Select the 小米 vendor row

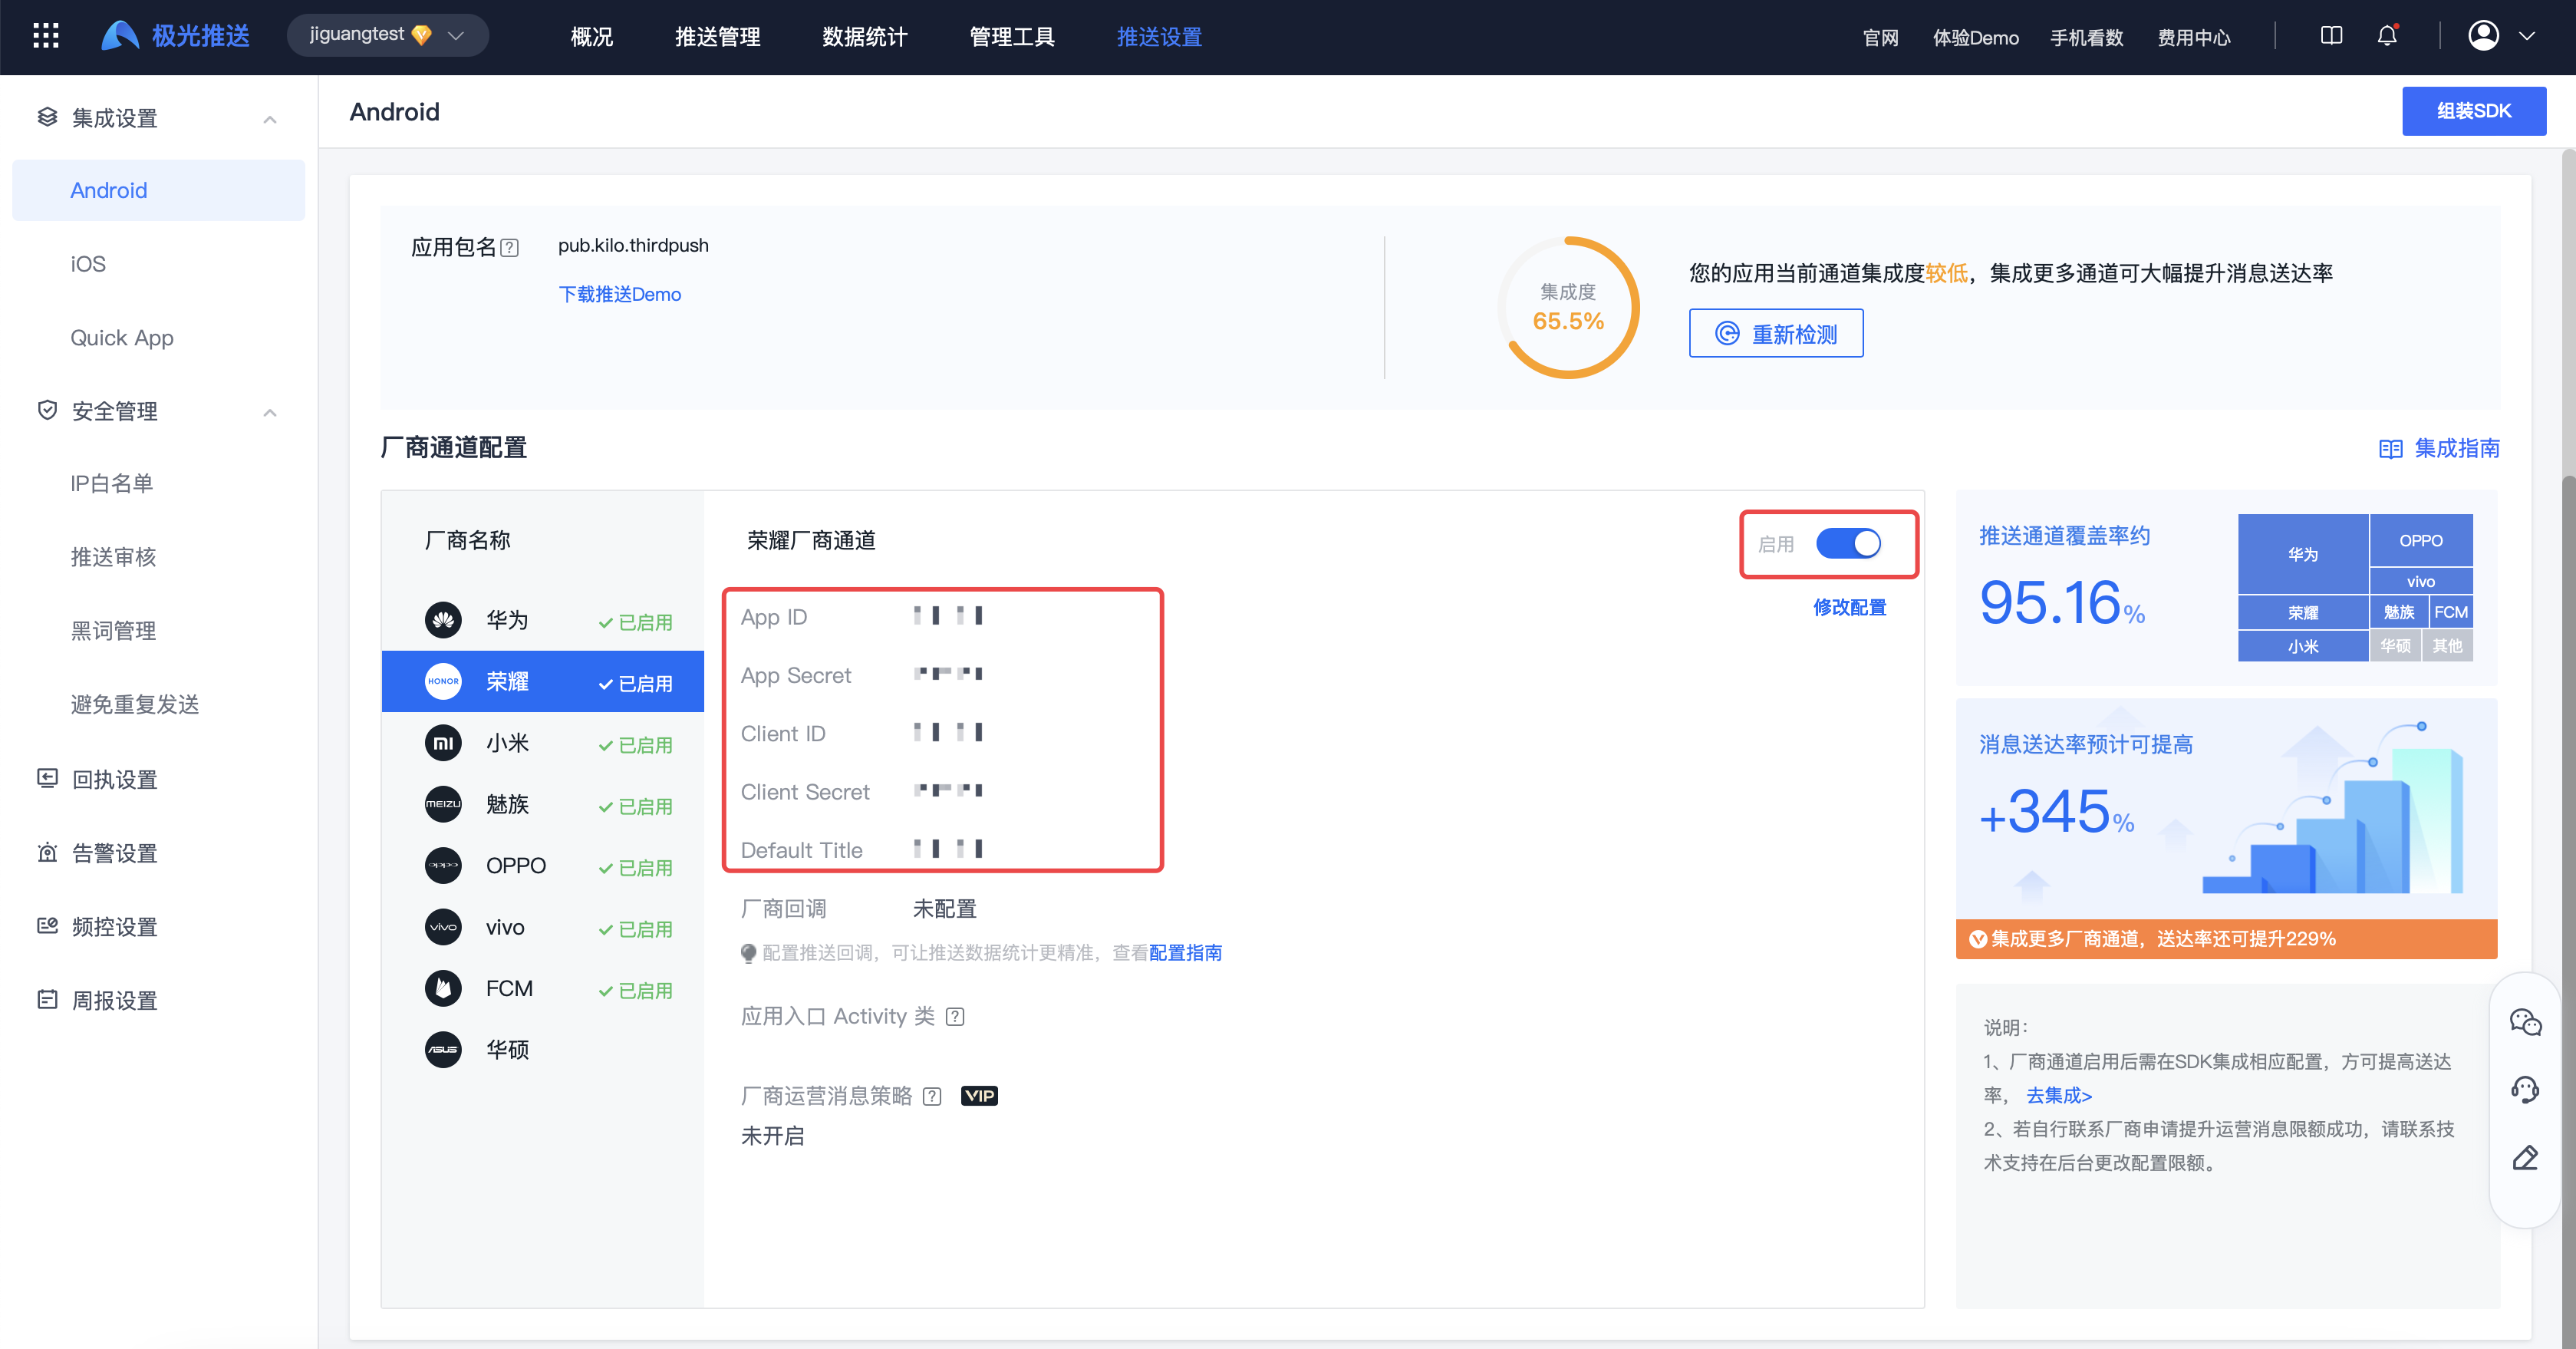pyautogui.click(x=543, y=743)
